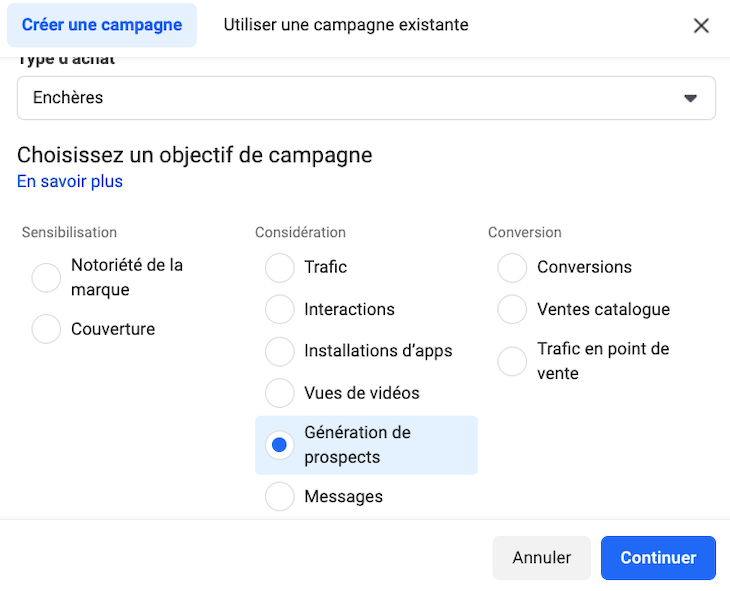Screen dimensions: 730x591
Task: Select the Messages objective
Action: tap(280, 496)
